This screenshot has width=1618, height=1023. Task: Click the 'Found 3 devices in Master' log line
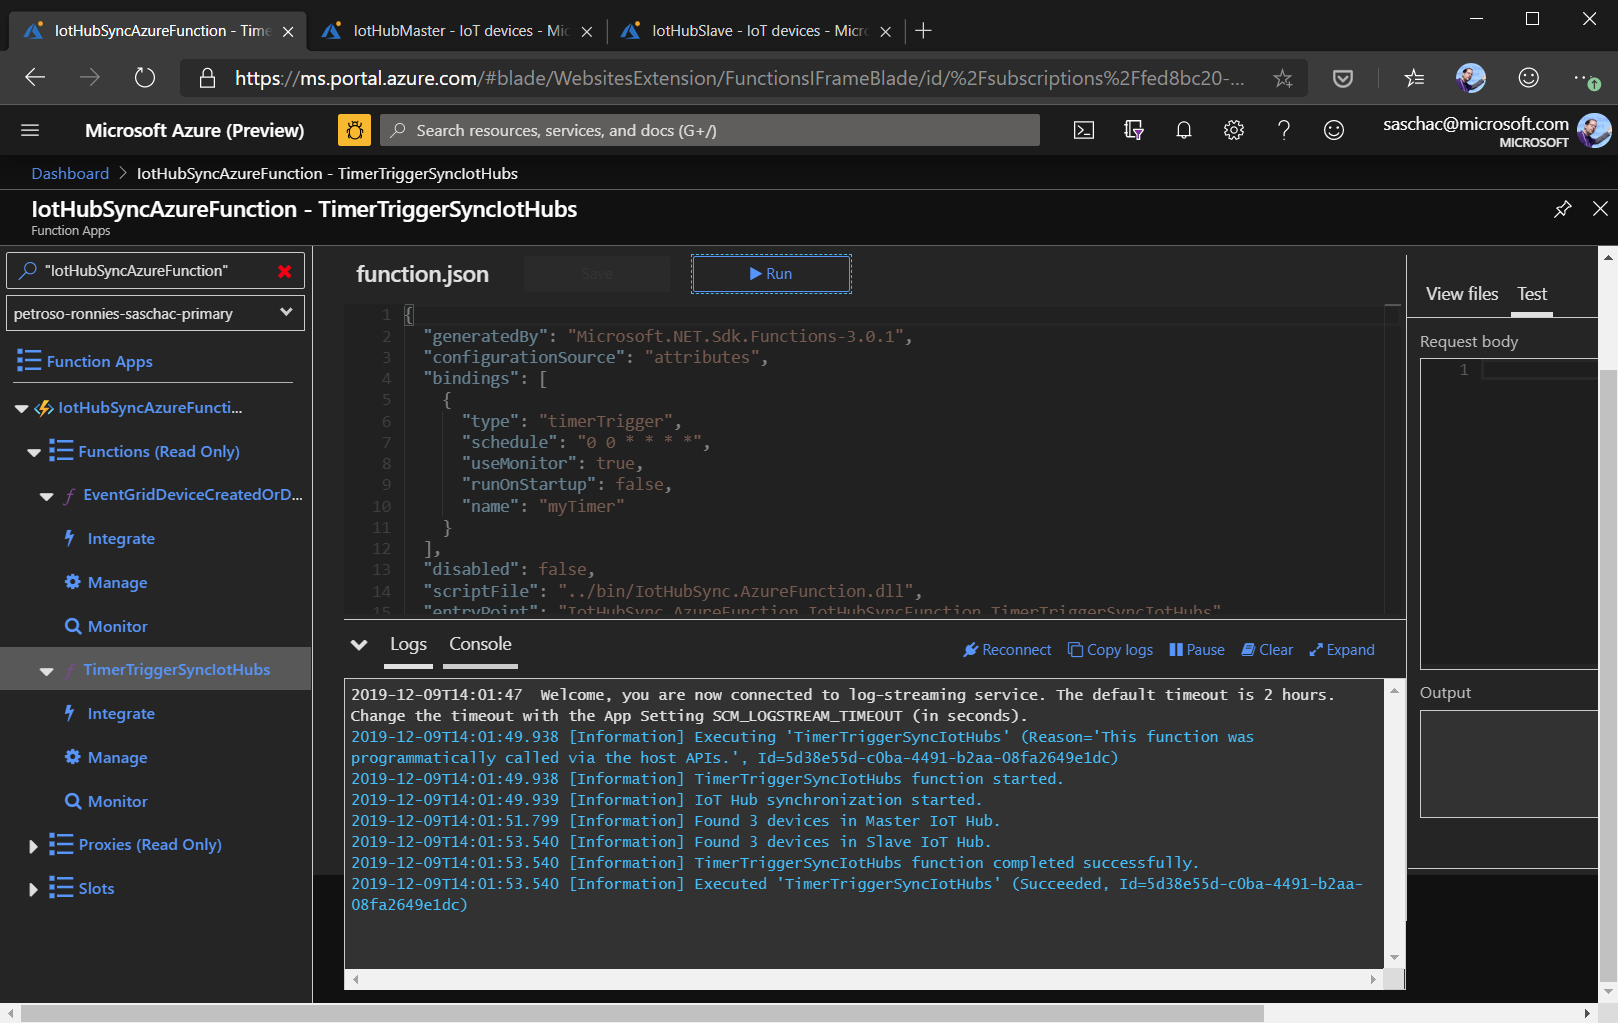pyautogui.click(x=676, y=821)
